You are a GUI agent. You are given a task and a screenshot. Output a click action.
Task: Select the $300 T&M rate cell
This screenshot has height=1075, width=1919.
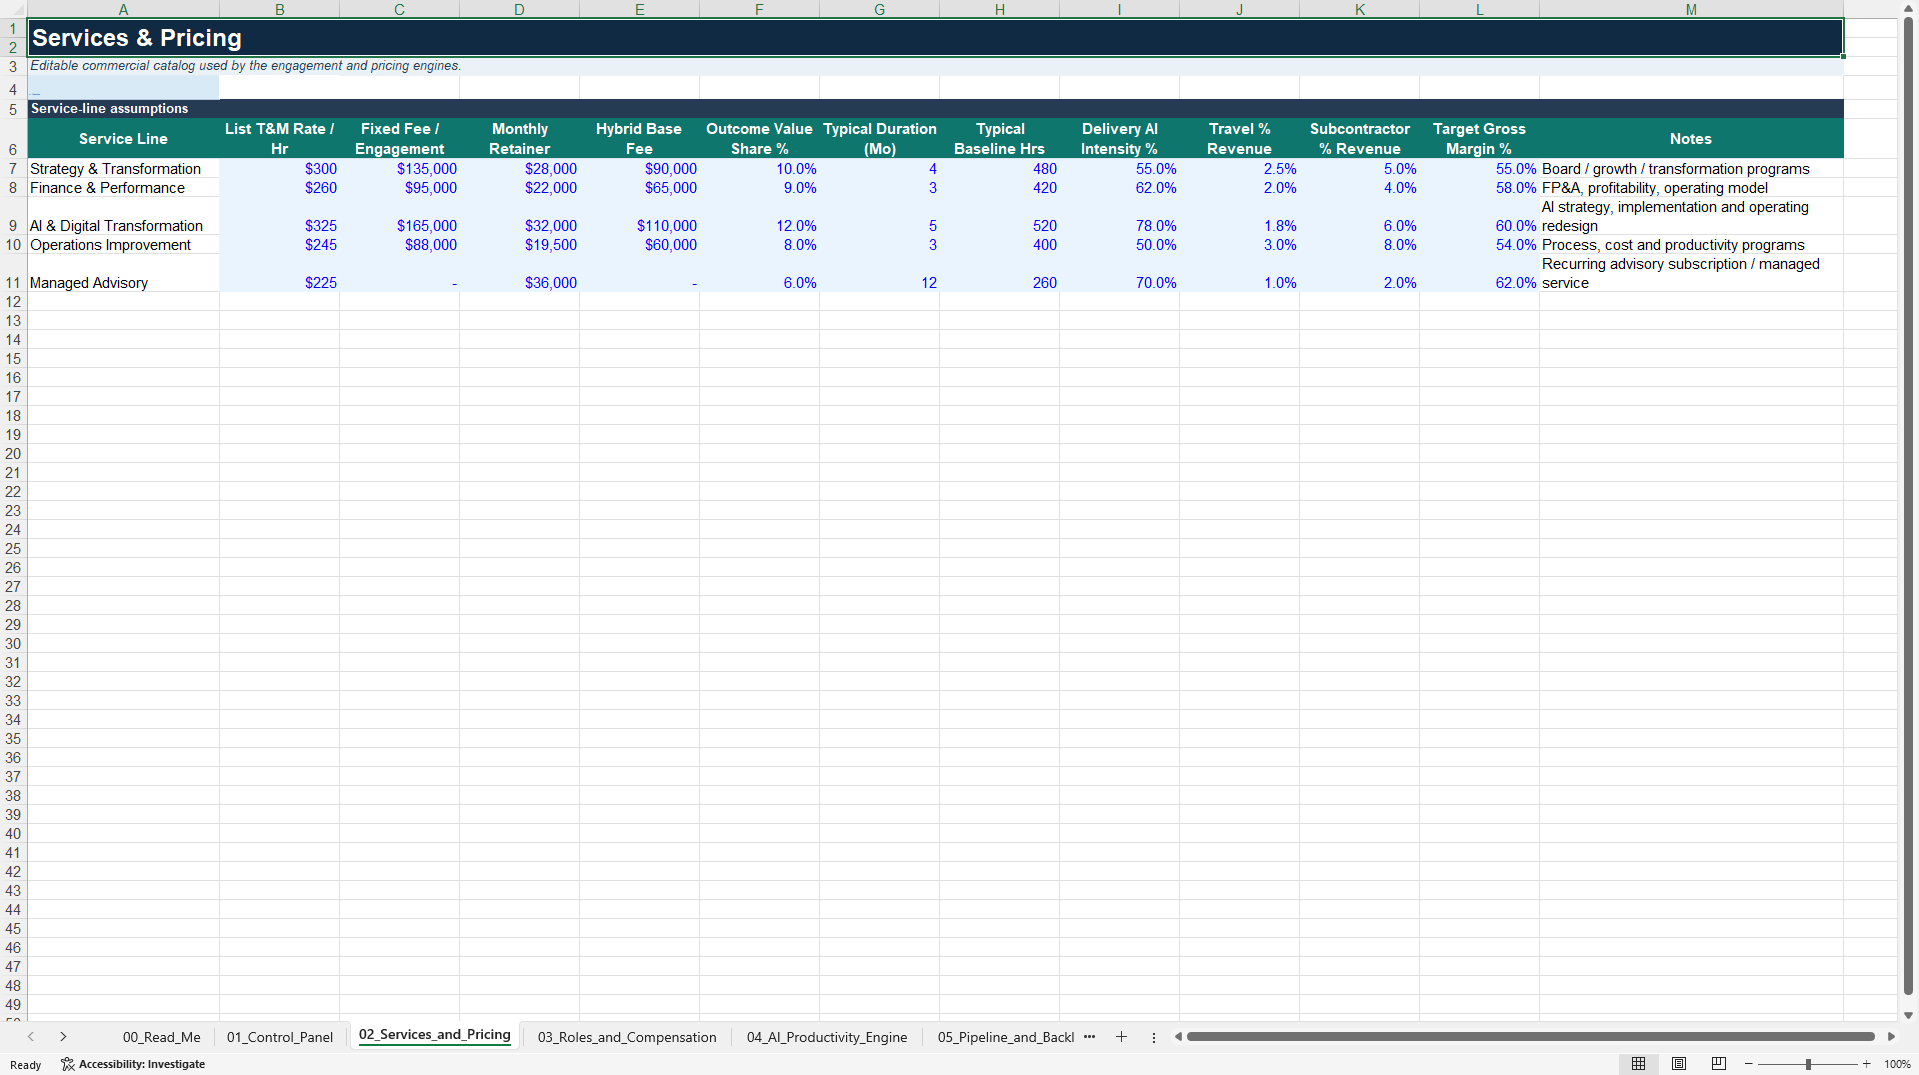pos(279,169)
